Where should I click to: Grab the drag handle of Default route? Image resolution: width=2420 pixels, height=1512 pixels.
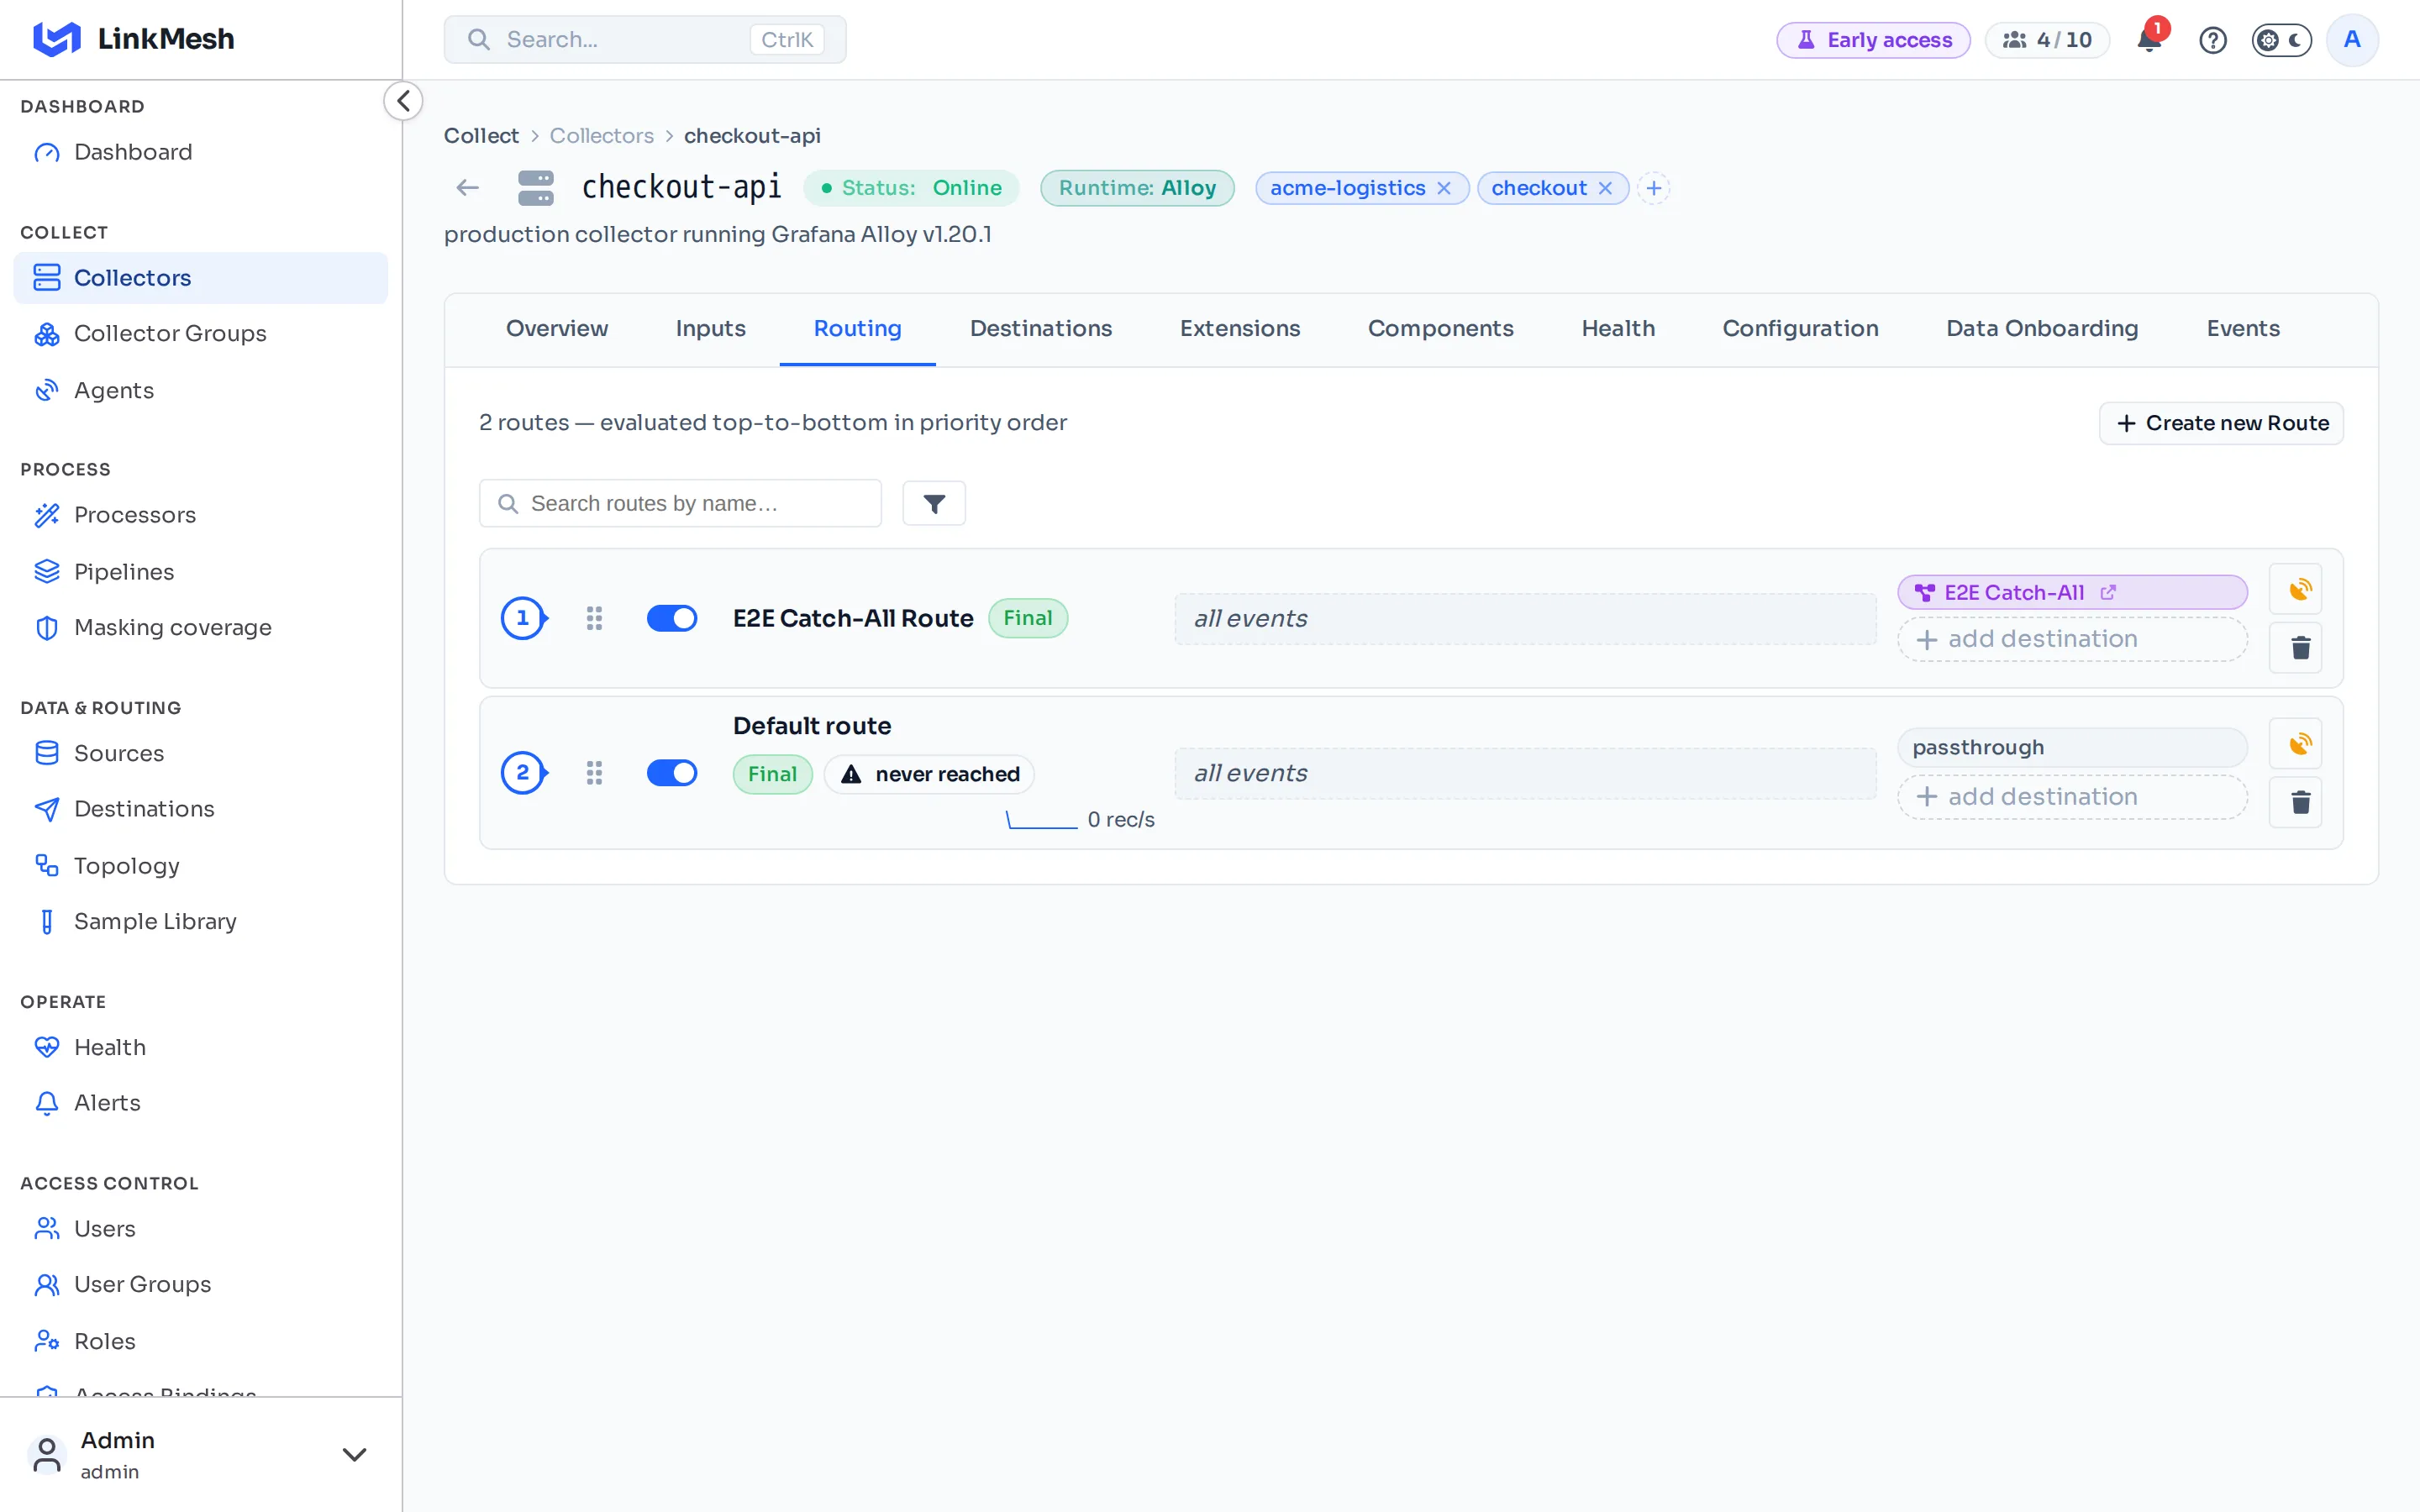(x=594, y=773)
